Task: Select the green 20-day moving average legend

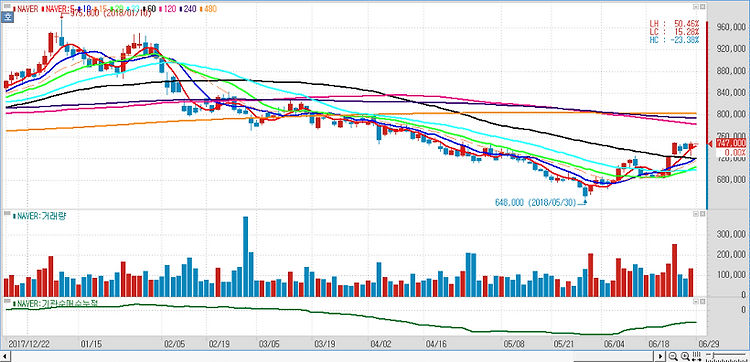Action: tap(116, 9)
